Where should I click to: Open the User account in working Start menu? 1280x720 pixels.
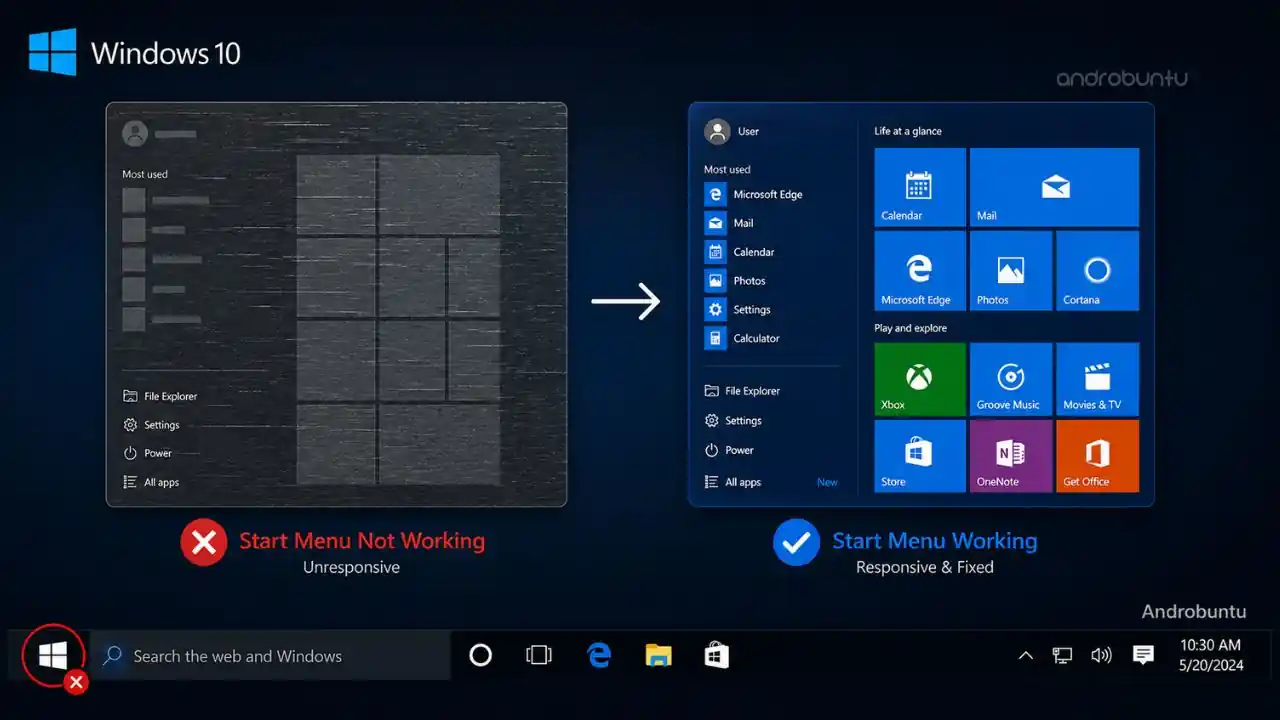732,131
